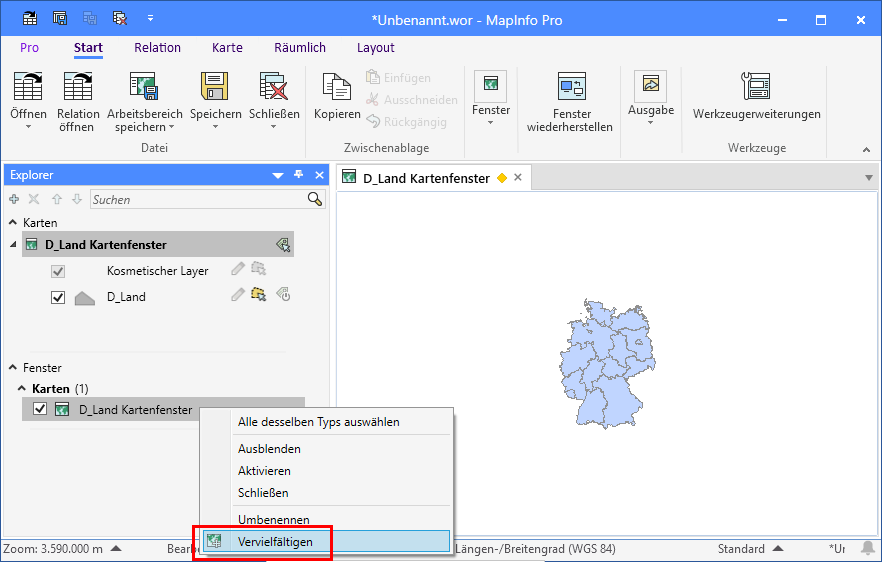The height and width of the screenshot is (562, 882).
Task: Open Standard dropdown in status bar
Action: pos(778,548)
